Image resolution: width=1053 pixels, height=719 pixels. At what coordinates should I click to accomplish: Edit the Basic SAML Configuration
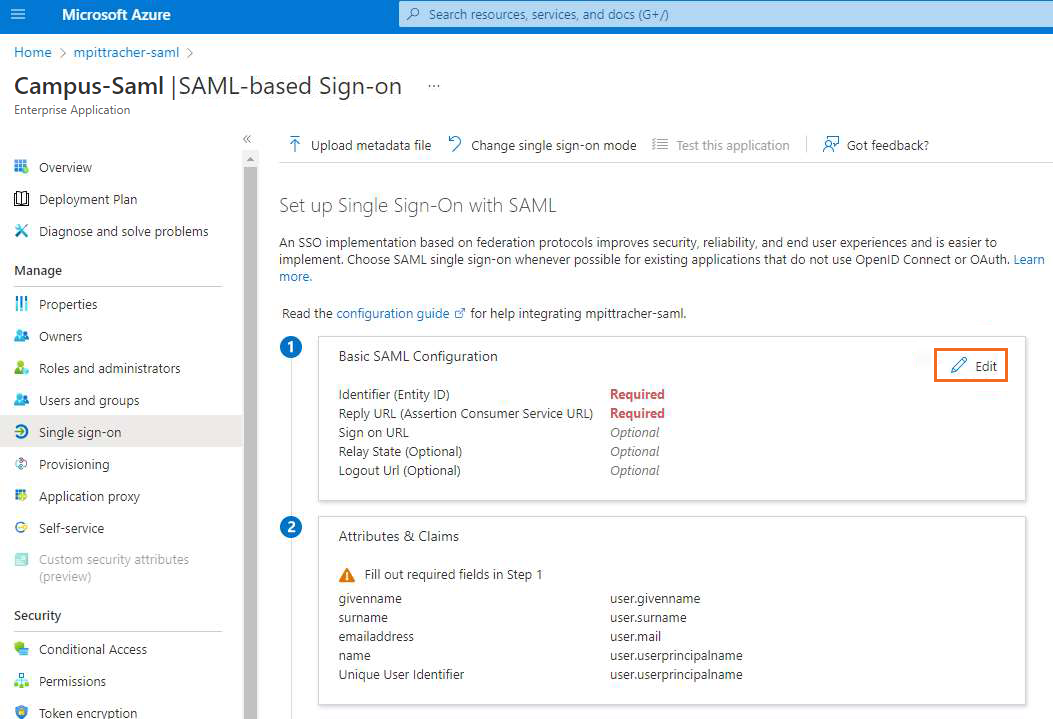970,365
